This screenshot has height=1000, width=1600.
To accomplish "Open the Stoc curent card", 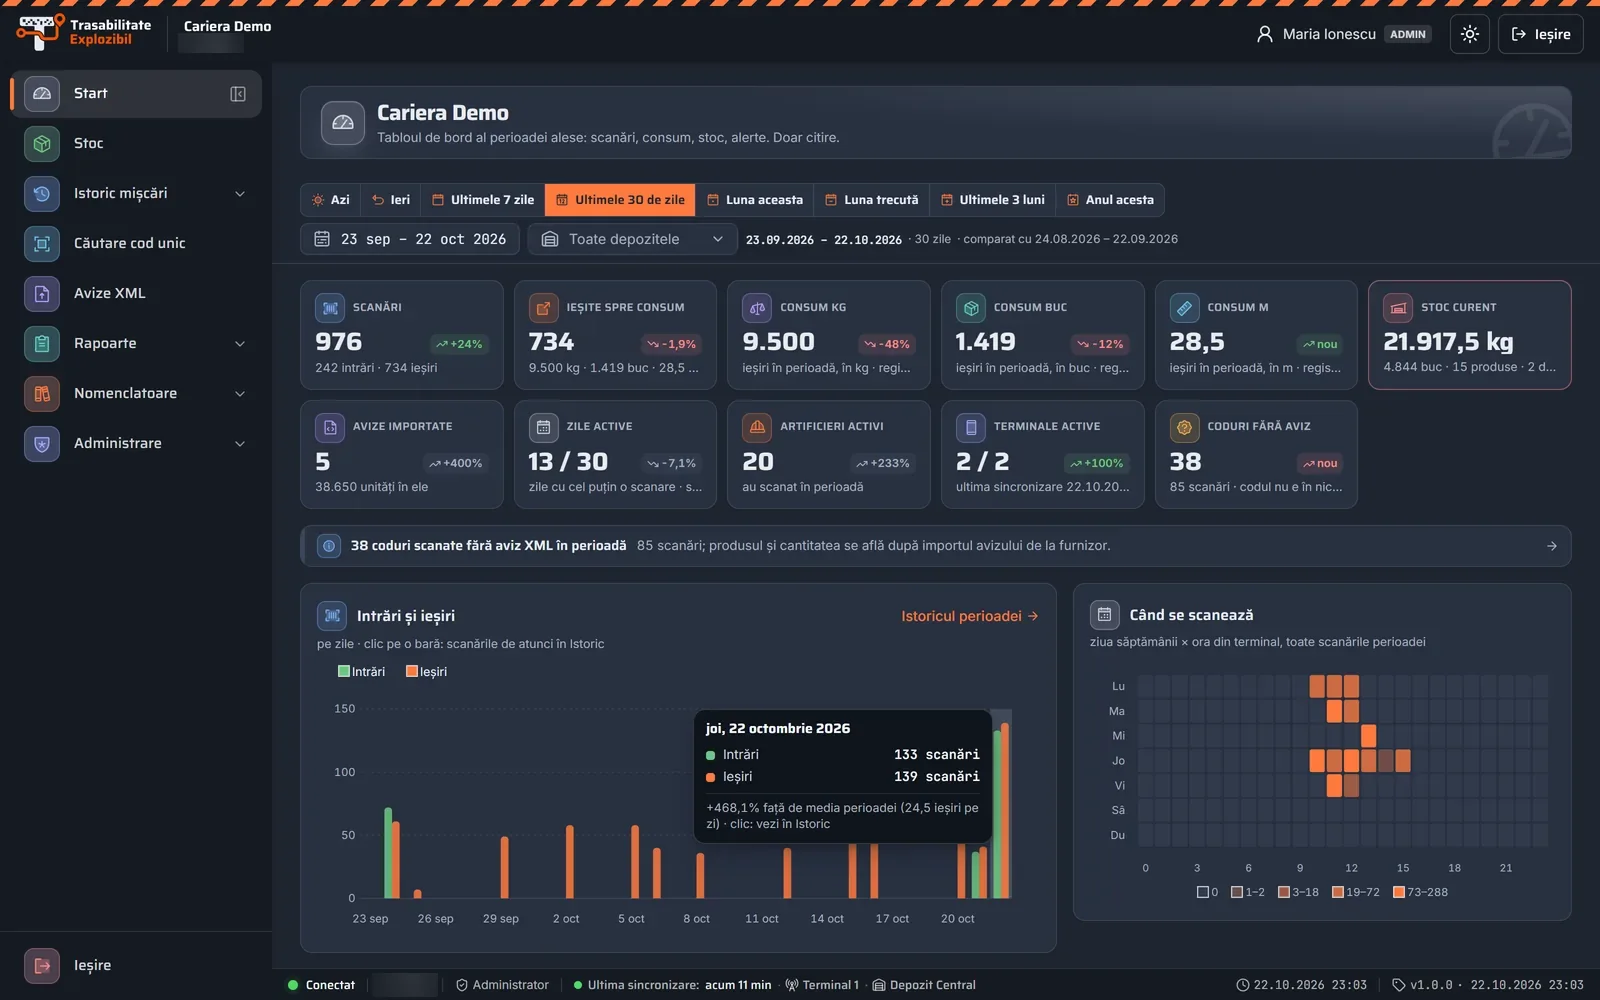I will (1470, 335).
